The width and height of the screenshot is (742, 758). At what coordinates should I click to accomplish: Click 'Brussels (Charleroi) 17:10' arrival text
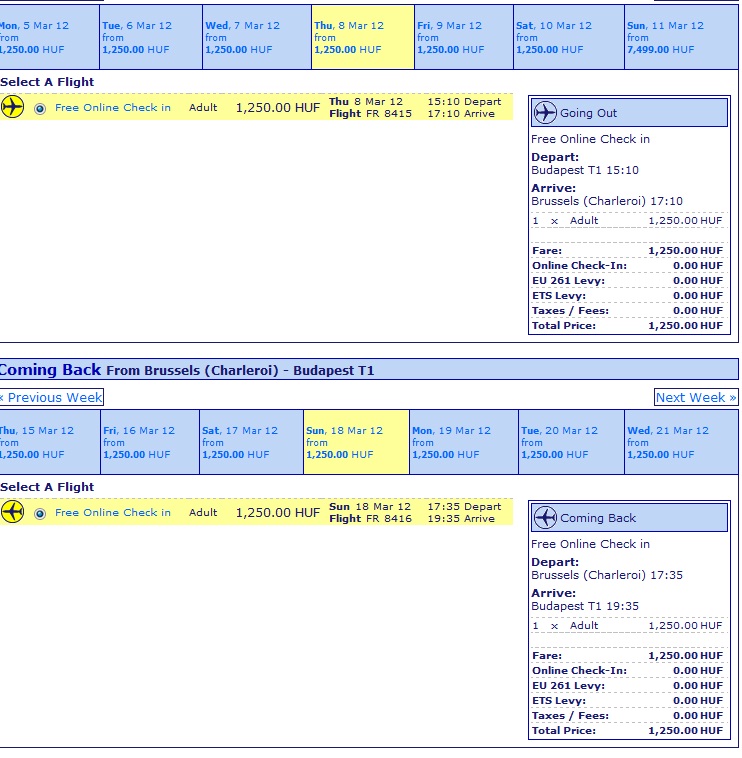coord(607,201)
